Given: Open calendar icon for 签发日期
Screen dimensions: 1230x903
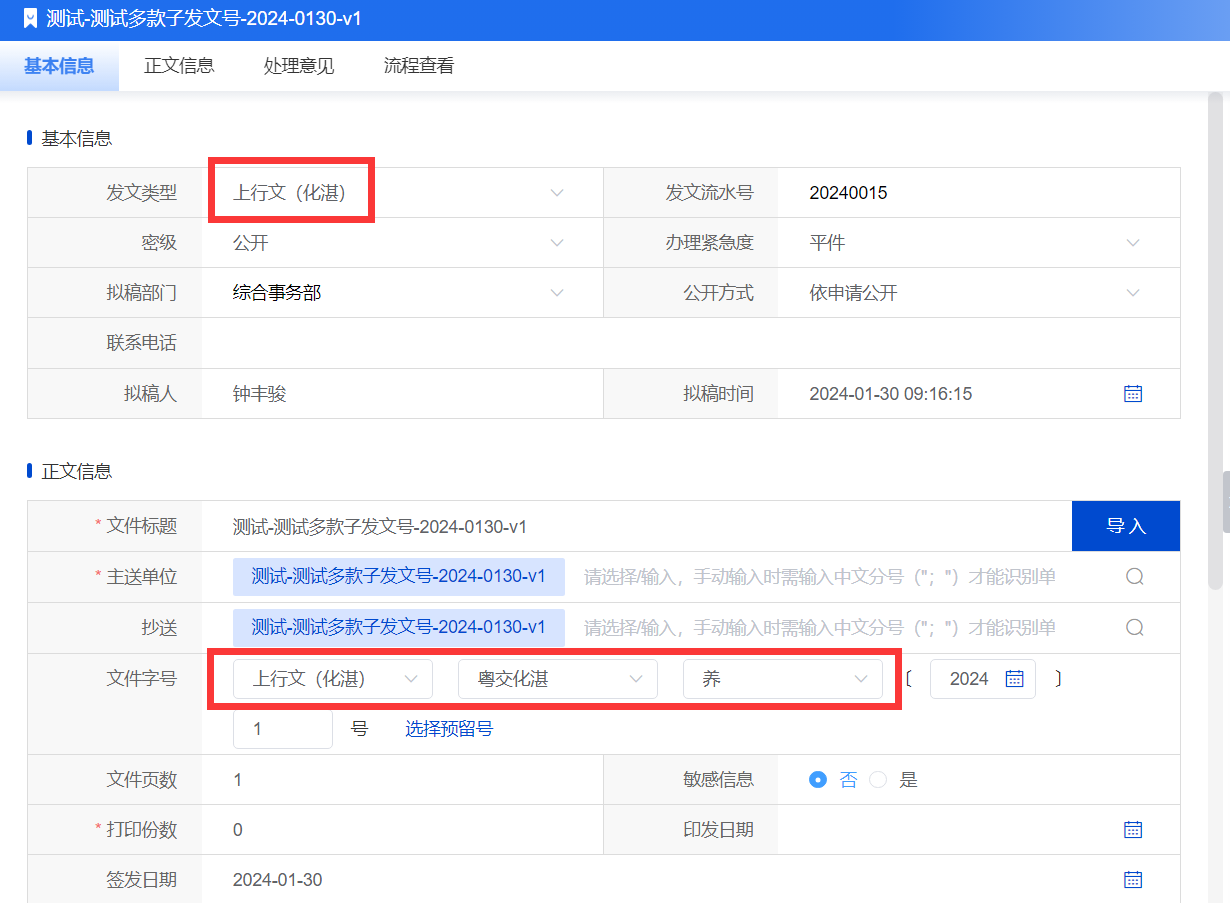Looking at the screenshot, I should (1132, 880).
